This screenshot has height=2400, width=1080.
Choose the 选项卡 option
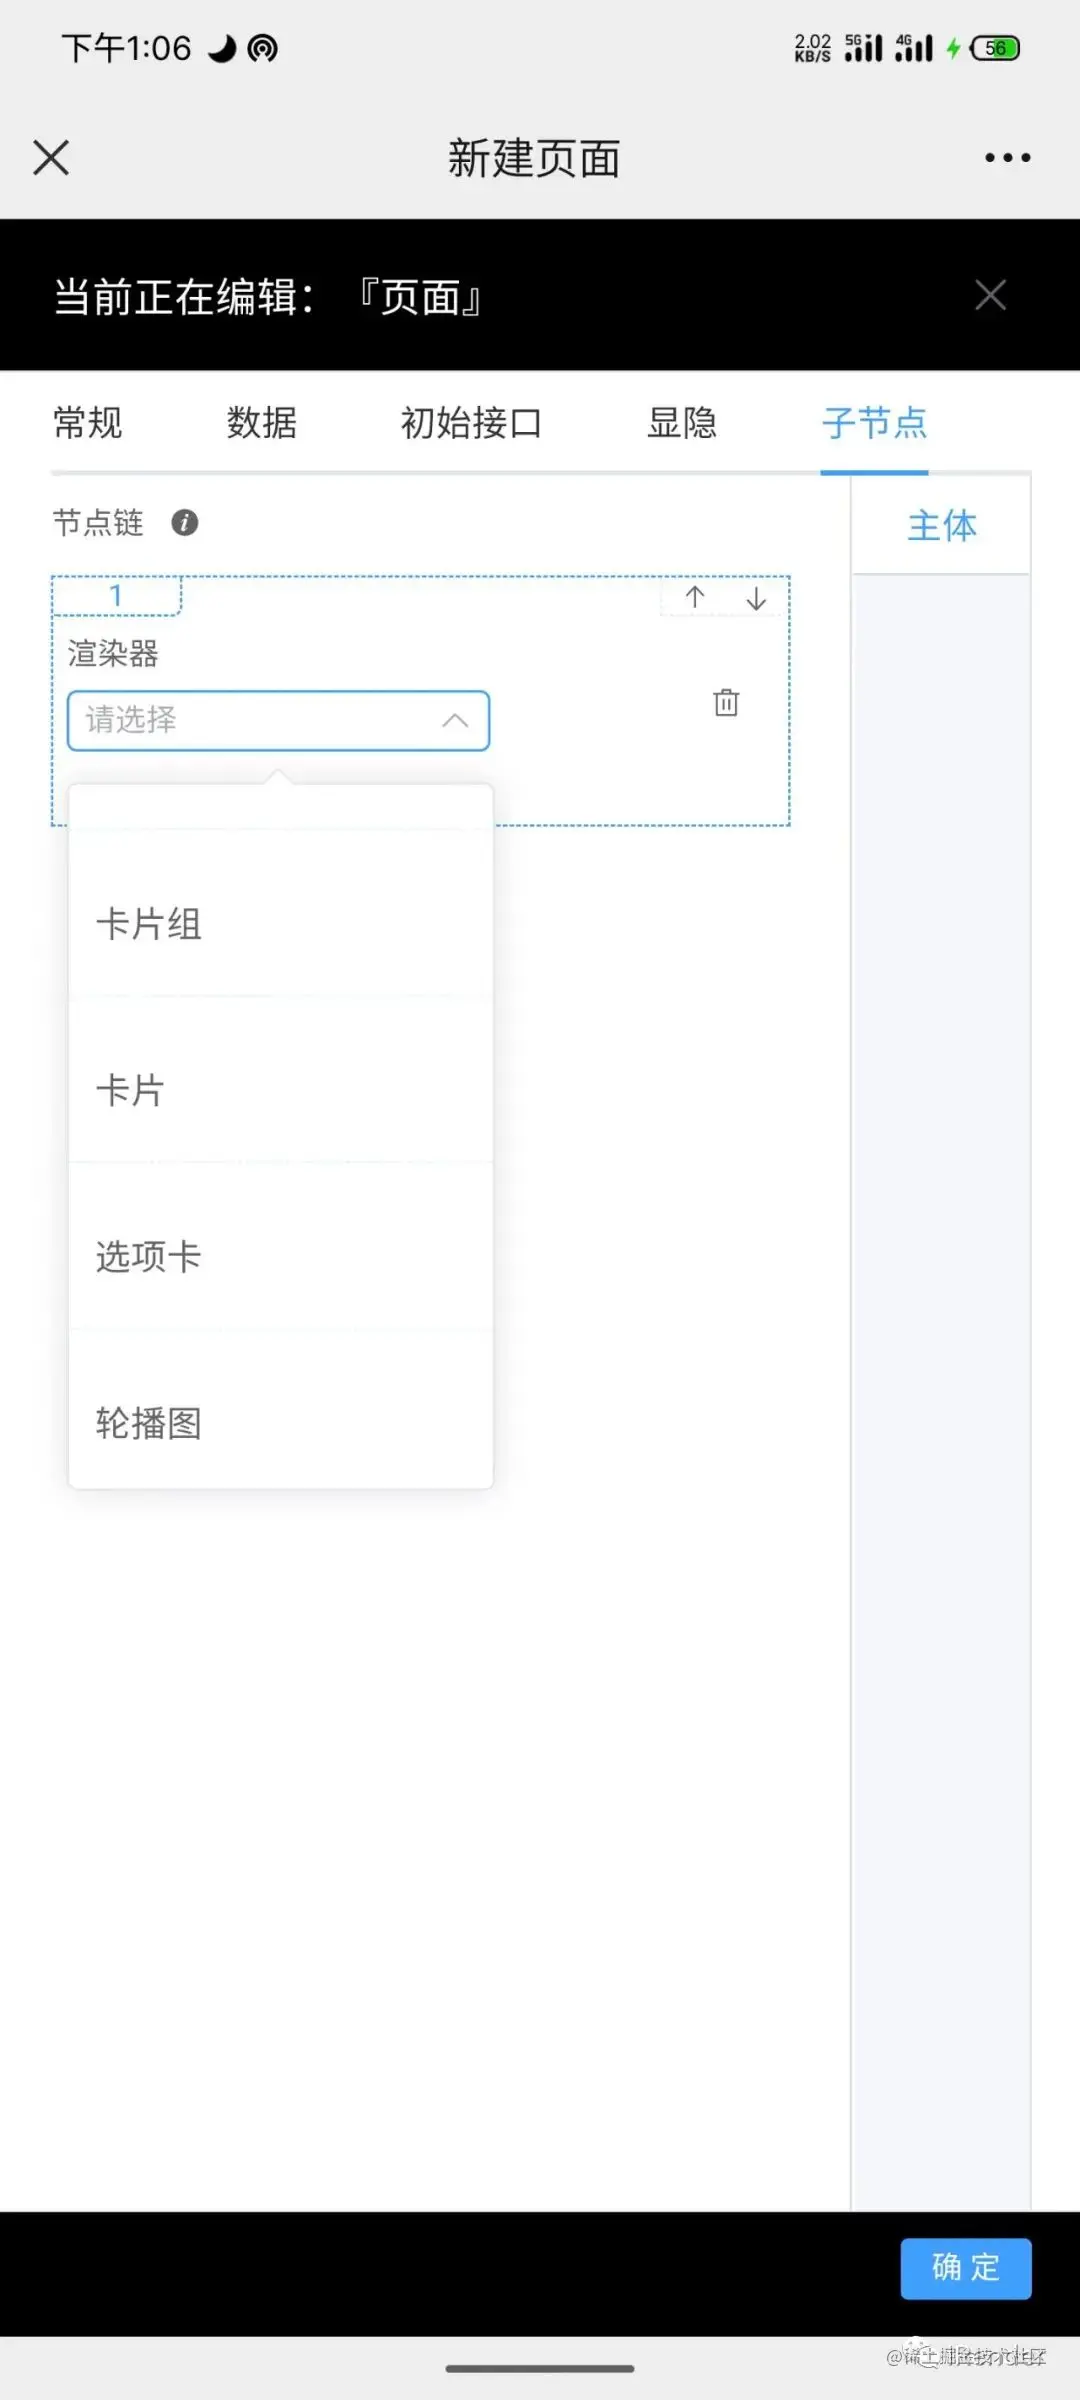tap(148, 1257)
